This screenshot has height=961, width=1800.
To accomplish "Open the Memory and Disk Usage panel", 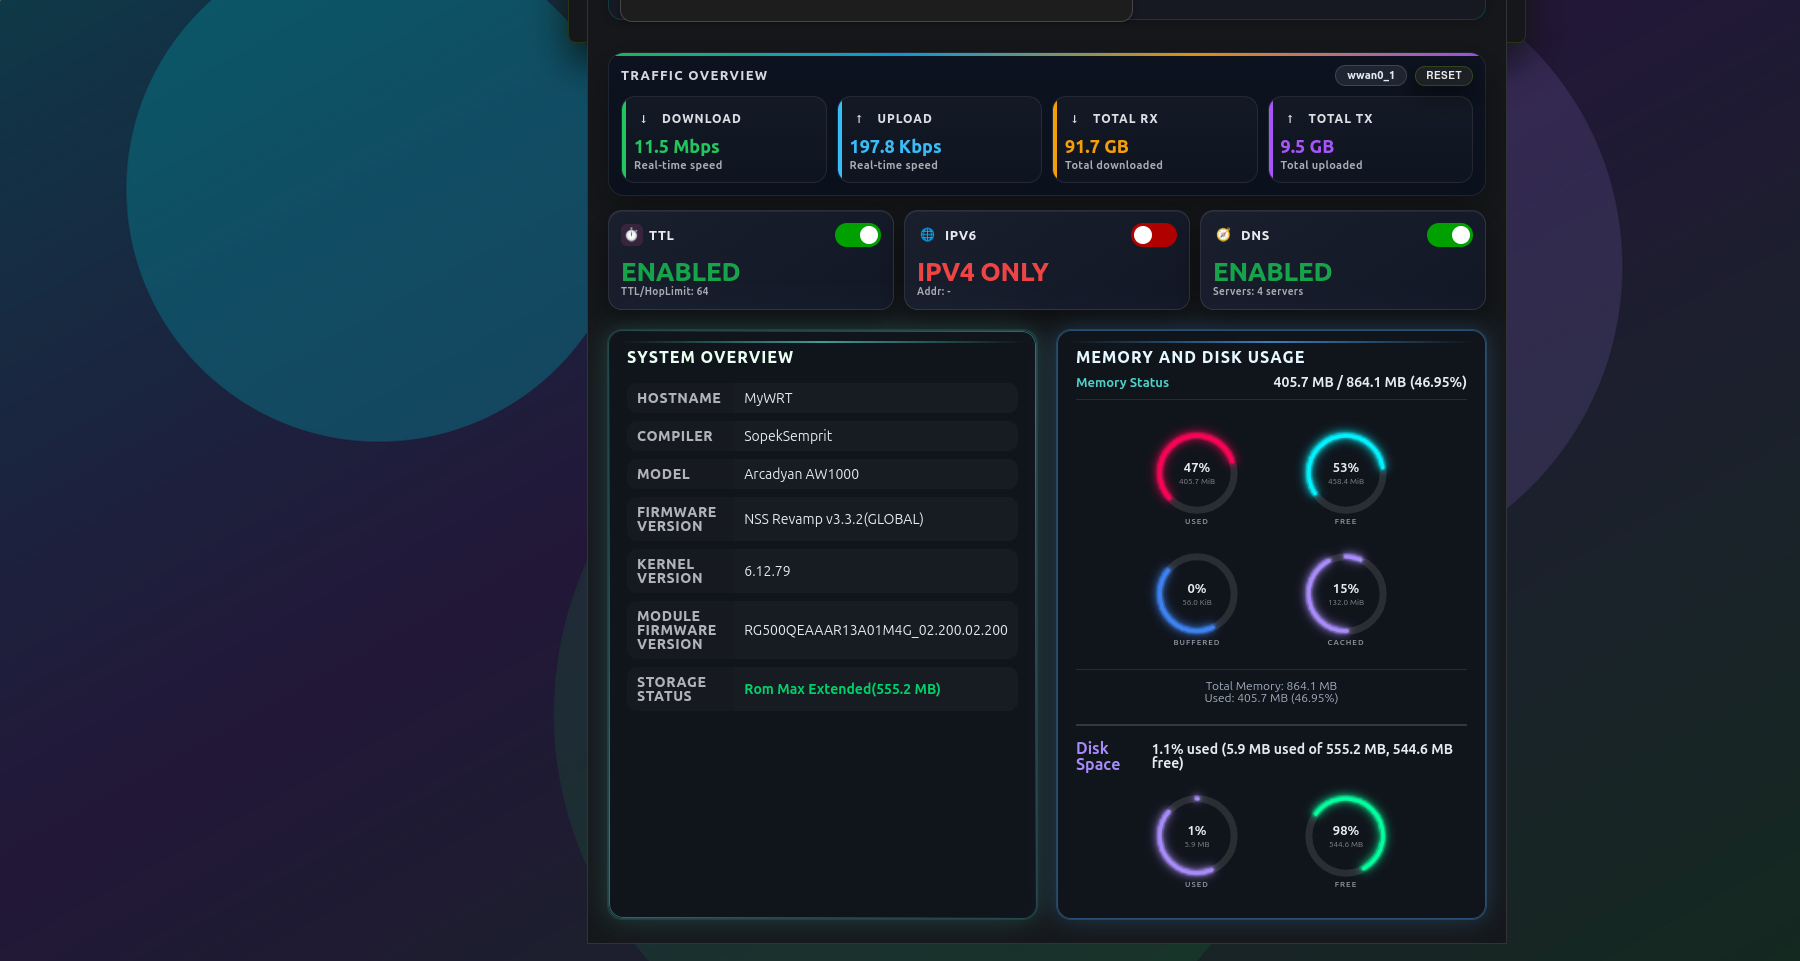I will click(x=1190, y=357).
